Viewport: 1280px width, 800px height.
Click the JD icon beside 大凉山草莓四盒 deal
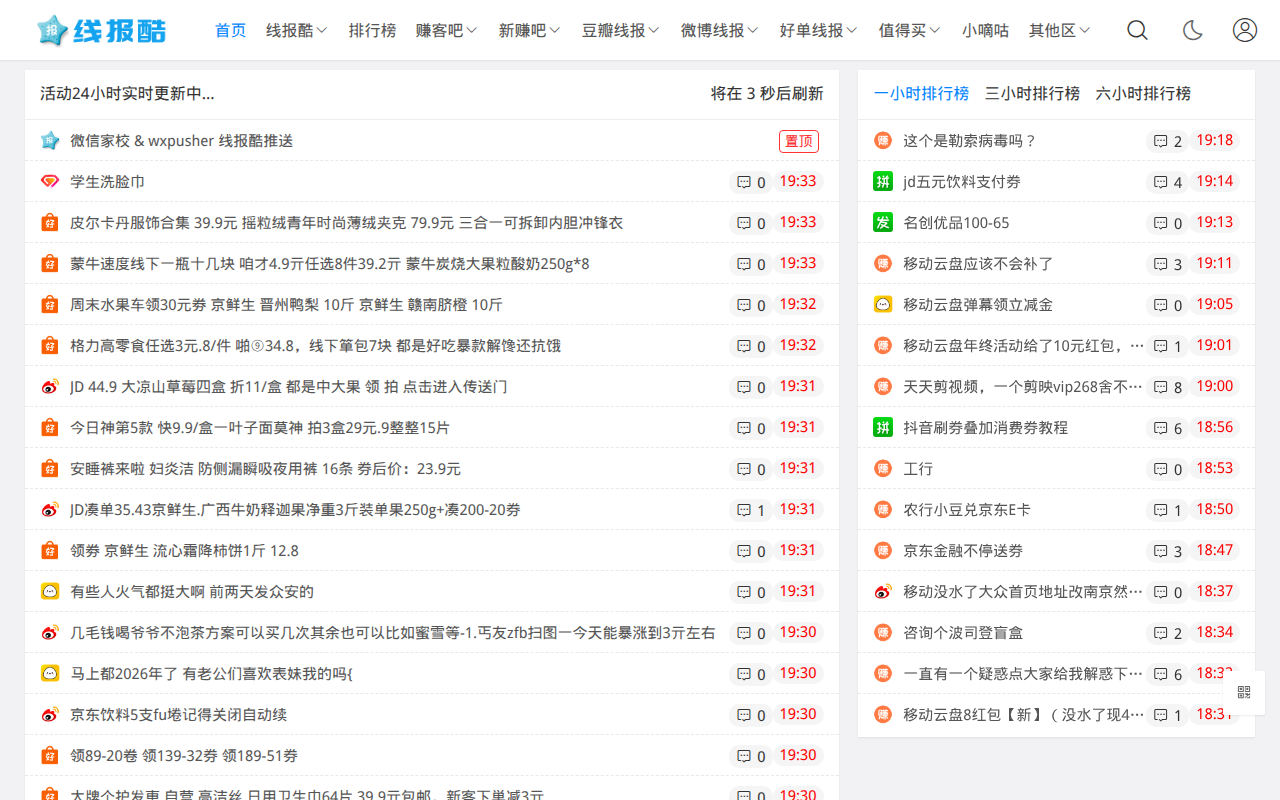(49, 386)
